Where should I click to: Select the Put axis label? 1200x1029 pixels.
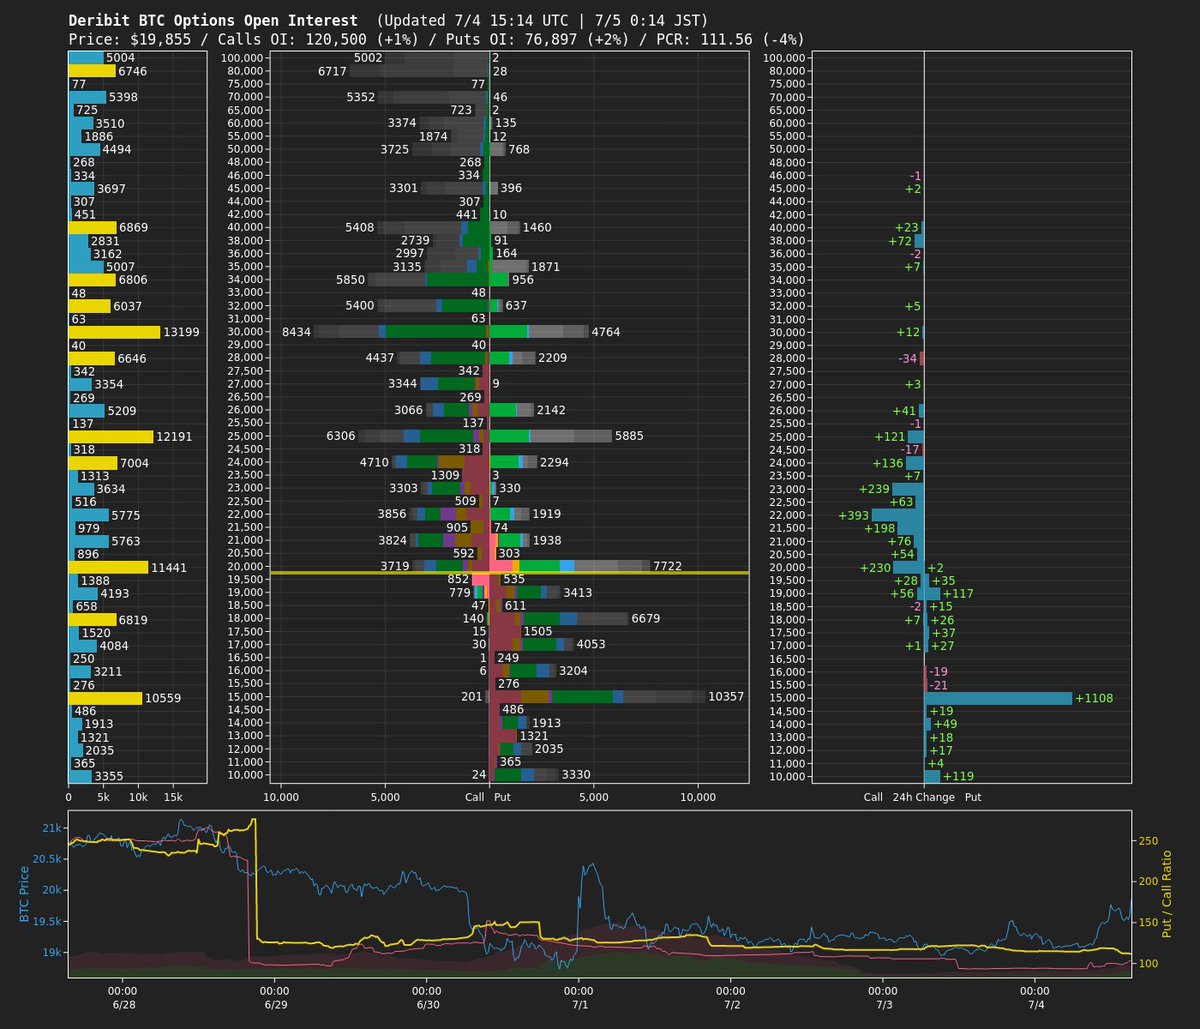[x=502, y=797]
